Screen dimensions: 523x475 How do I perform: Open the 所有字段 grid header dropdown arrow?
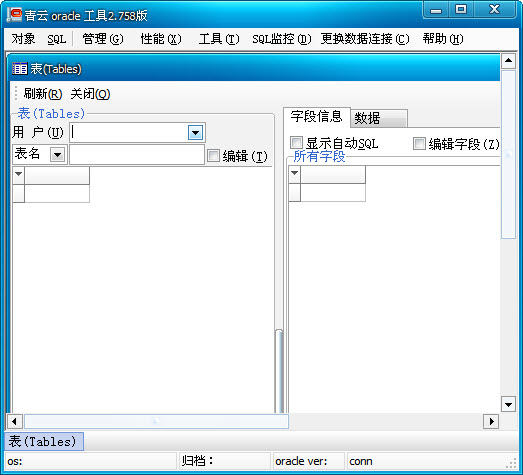[x=295, y=173]
